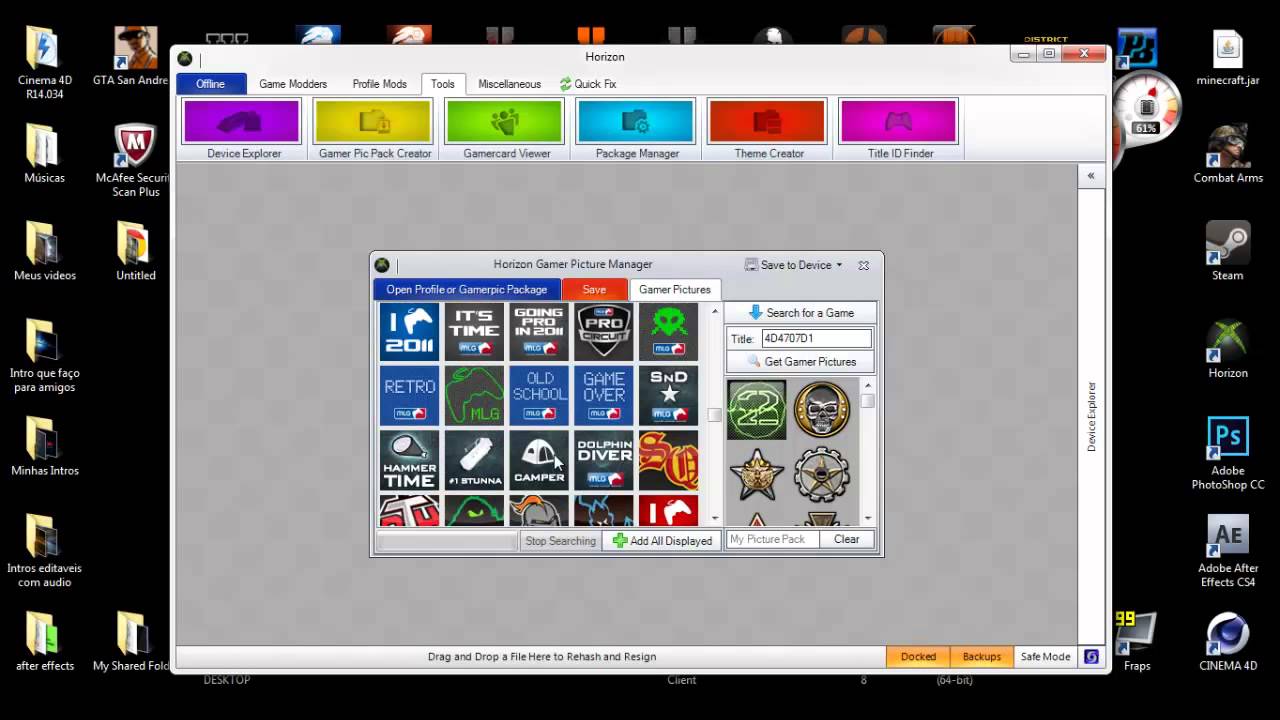
Task: Select the green pixel alien gamer picture
Action: tap(668, 332)
